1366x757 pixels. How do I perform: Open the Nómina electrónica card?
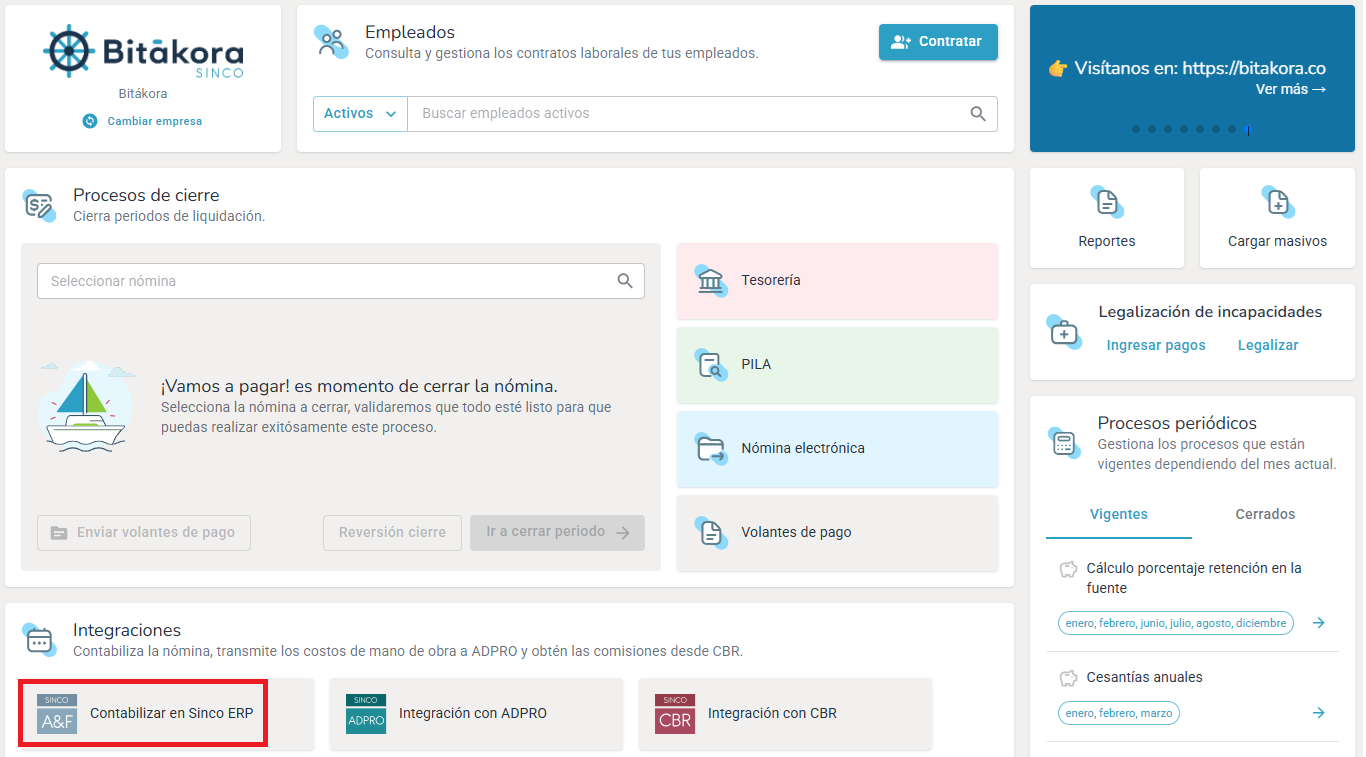tap(837, 449)
